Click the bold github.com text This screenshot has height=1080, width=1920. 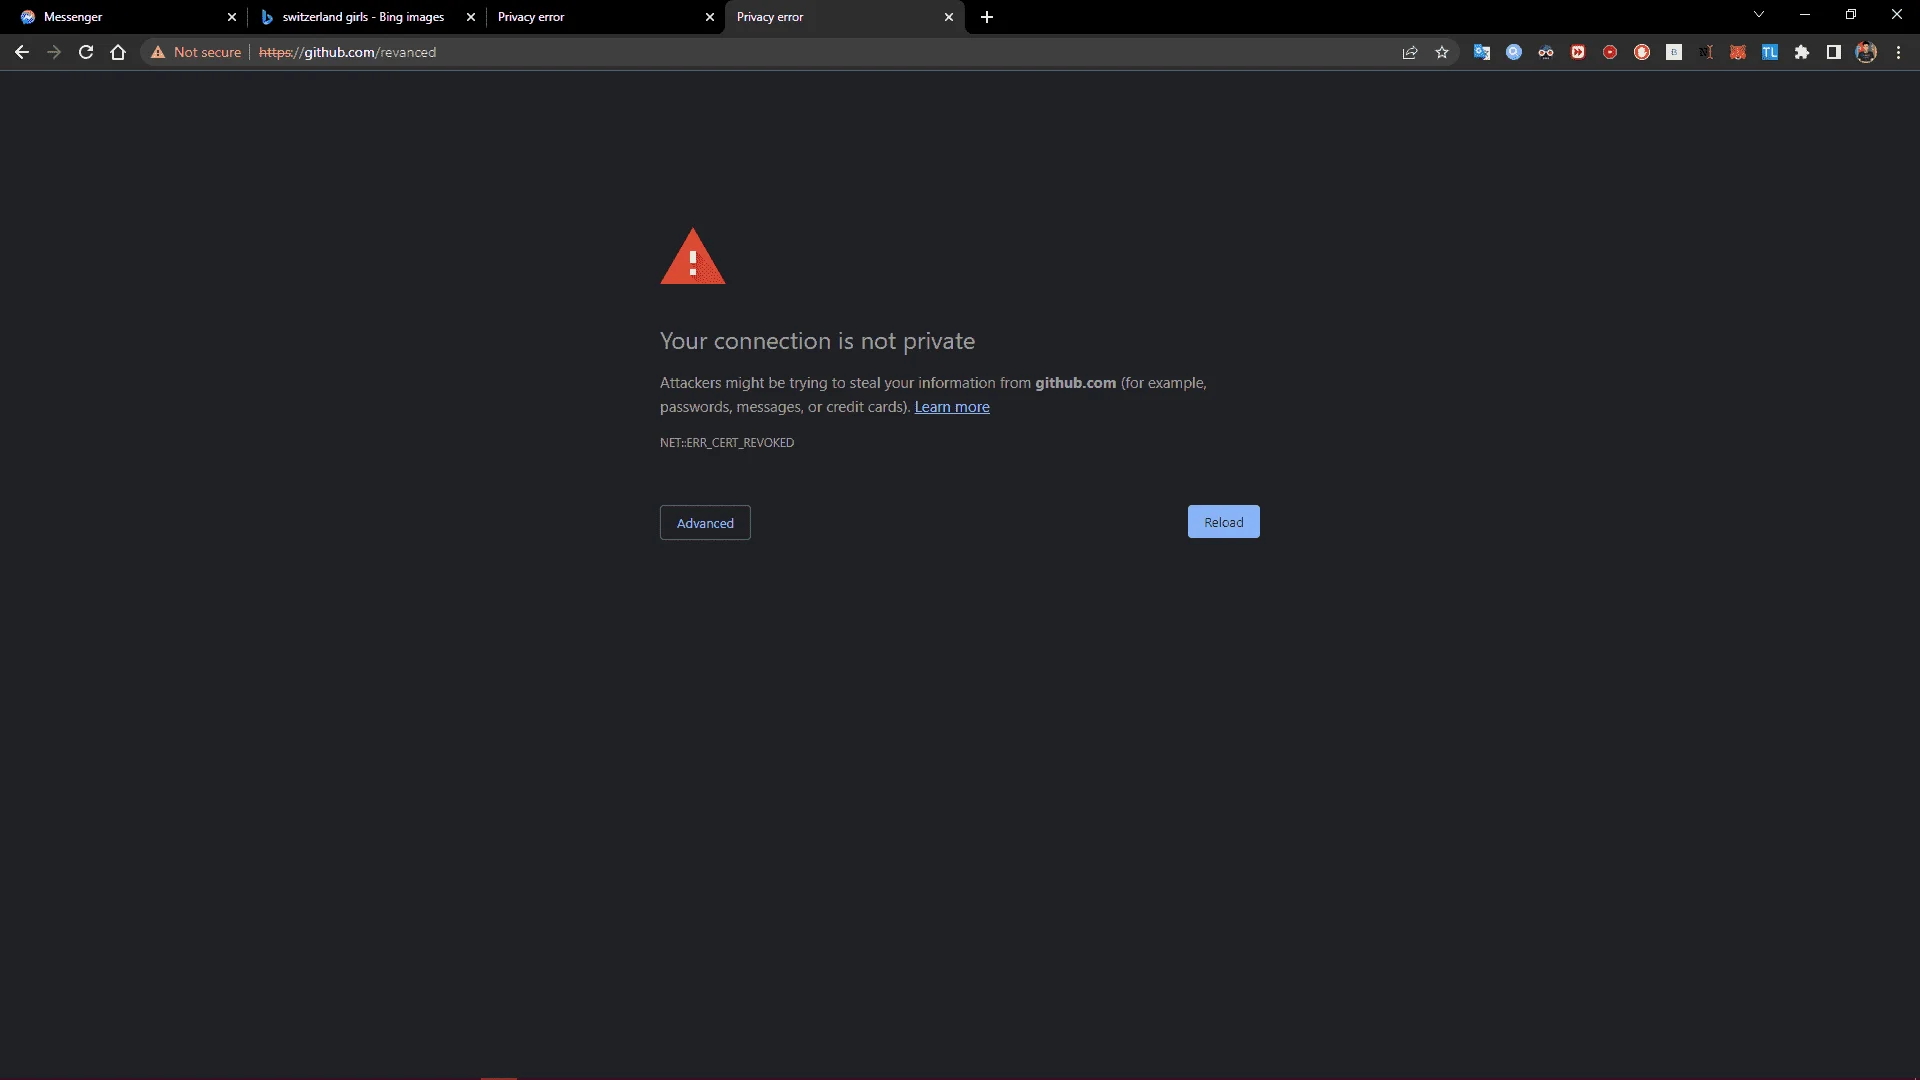(1075, 383)
